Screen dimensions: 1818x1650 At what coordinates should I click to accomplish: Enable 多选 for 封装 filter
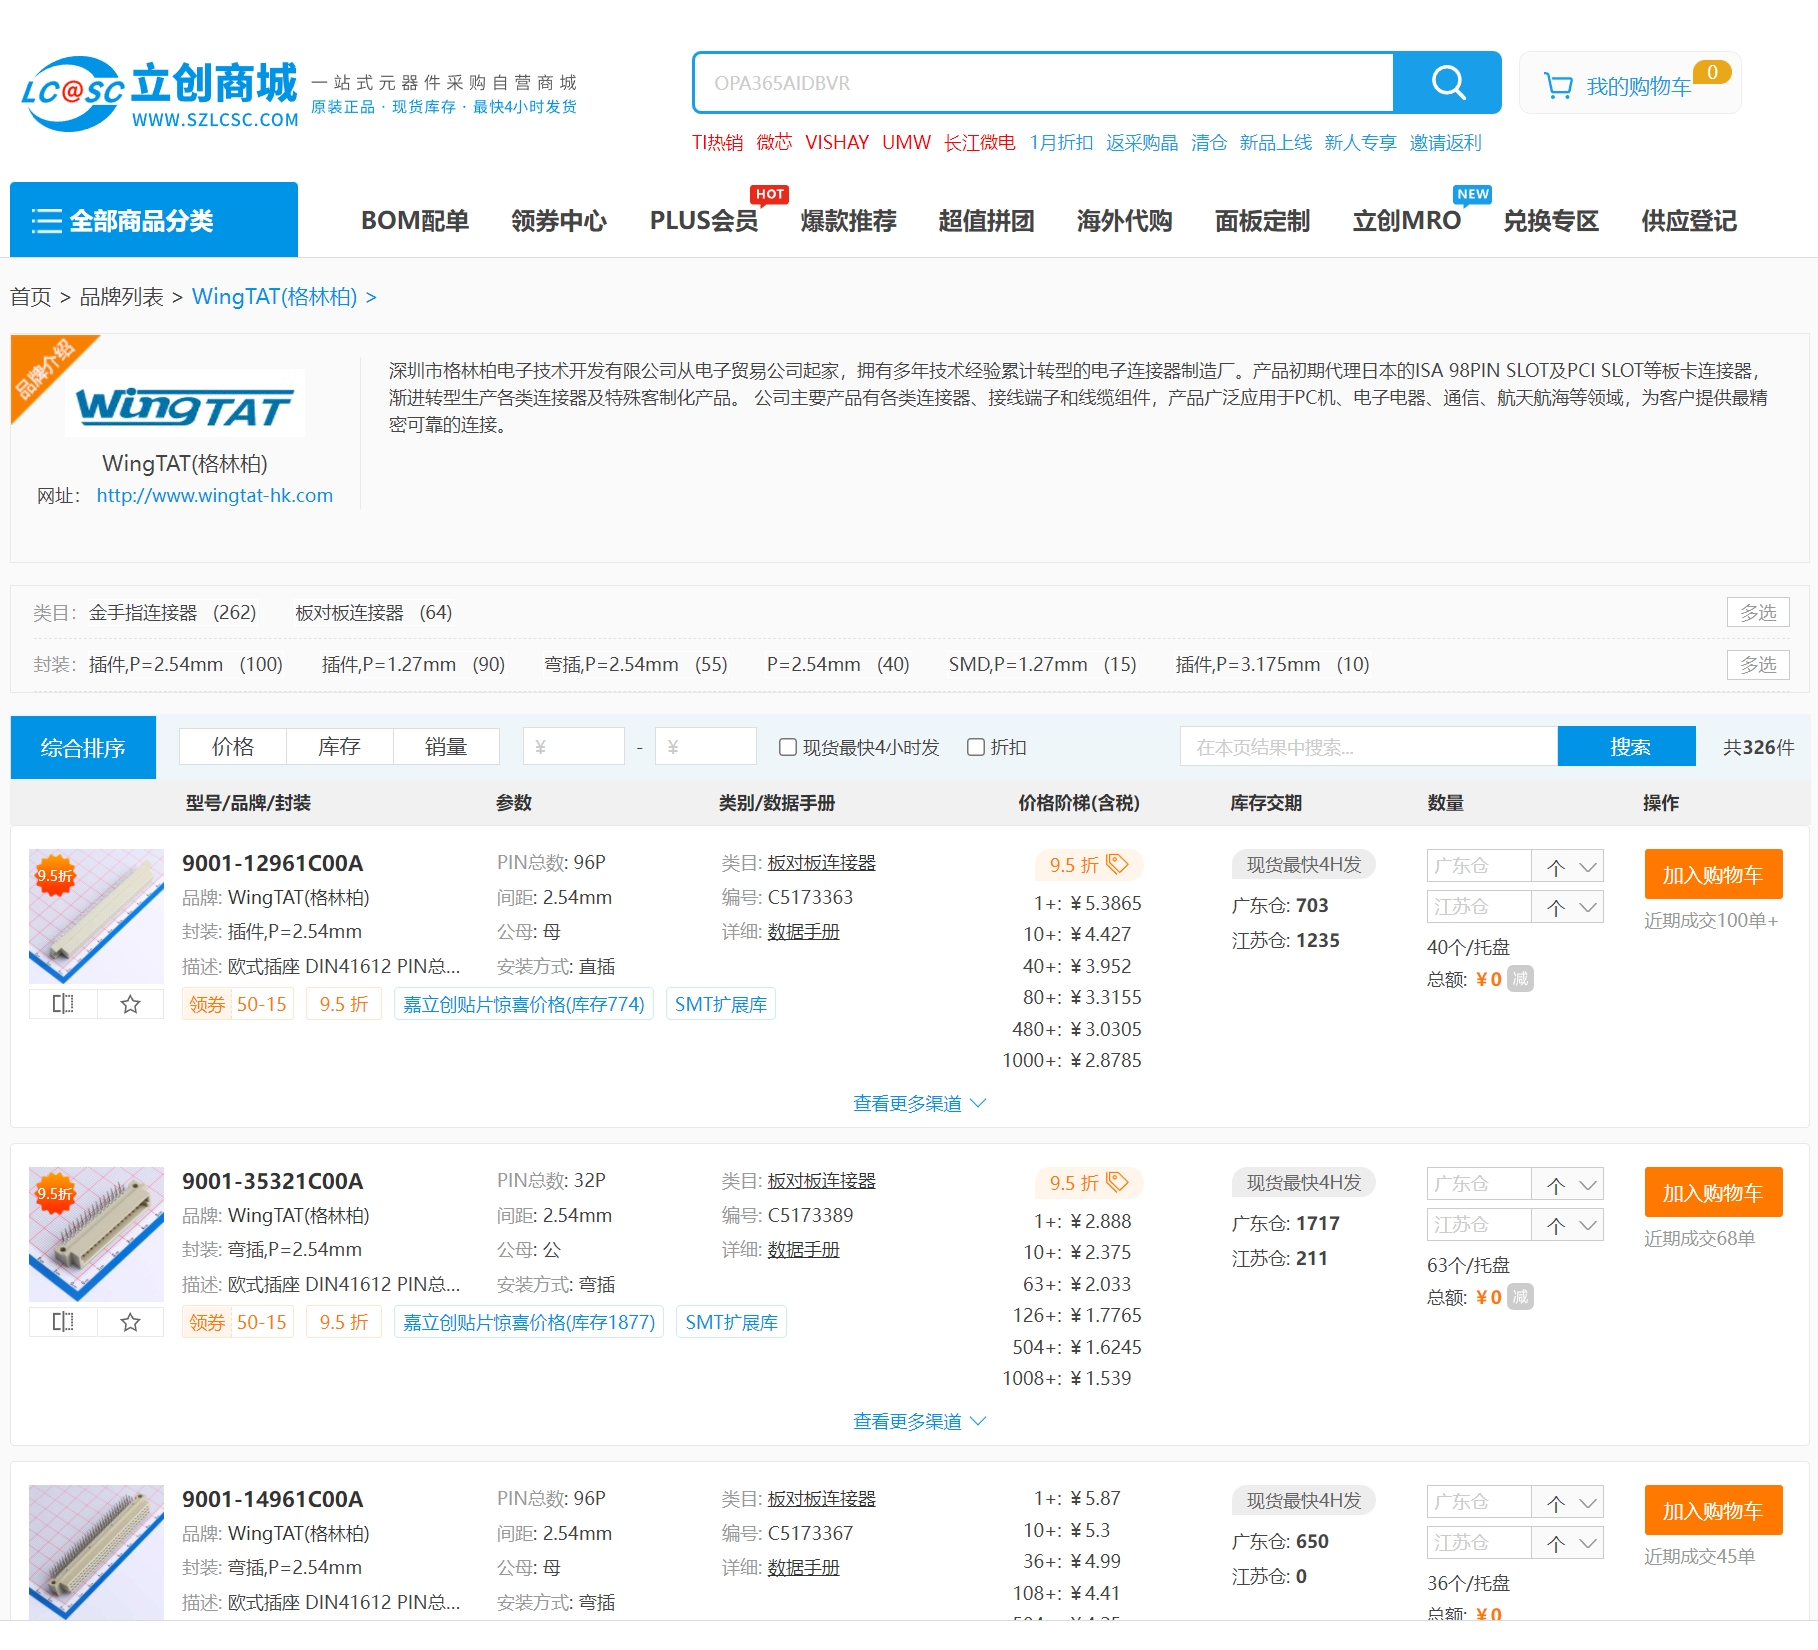click(1757, 664)
